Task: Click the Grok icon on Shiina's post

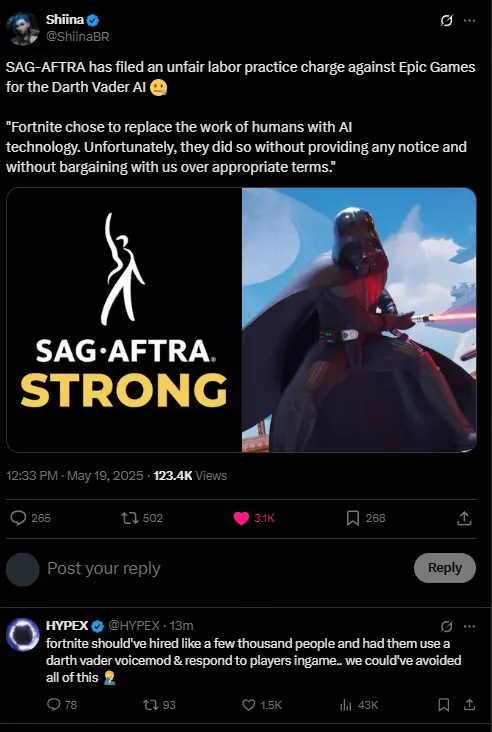Action: pos(447,21)
